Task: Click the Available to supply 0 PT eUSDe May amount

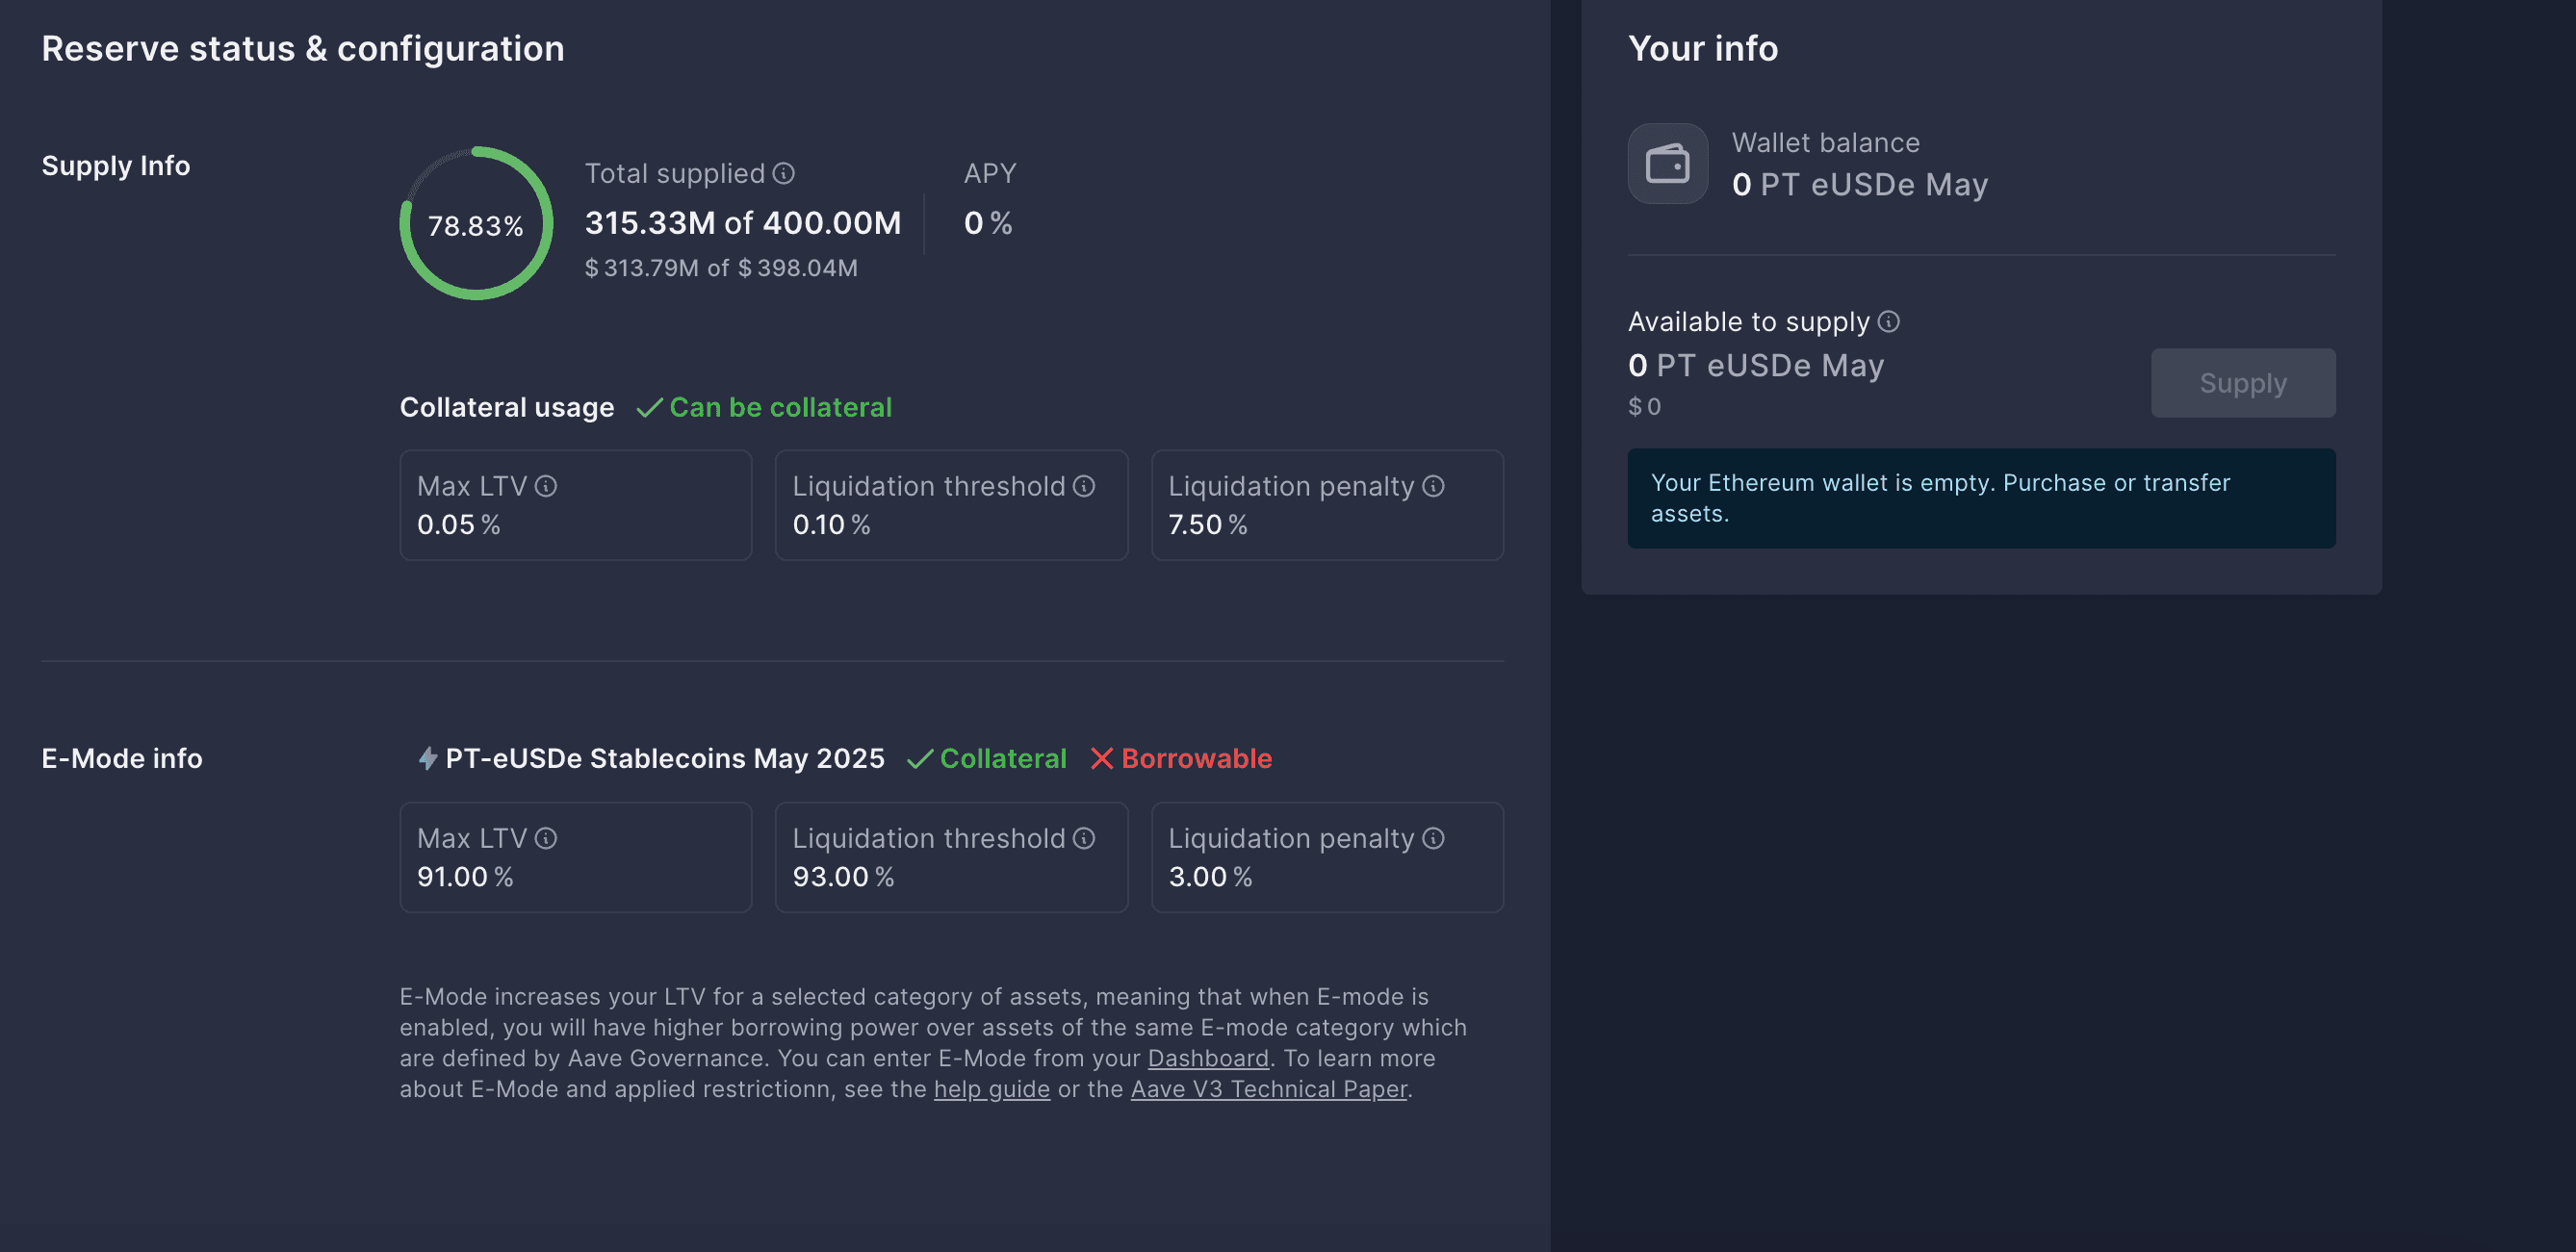Action: click(x=1755, y=366)
